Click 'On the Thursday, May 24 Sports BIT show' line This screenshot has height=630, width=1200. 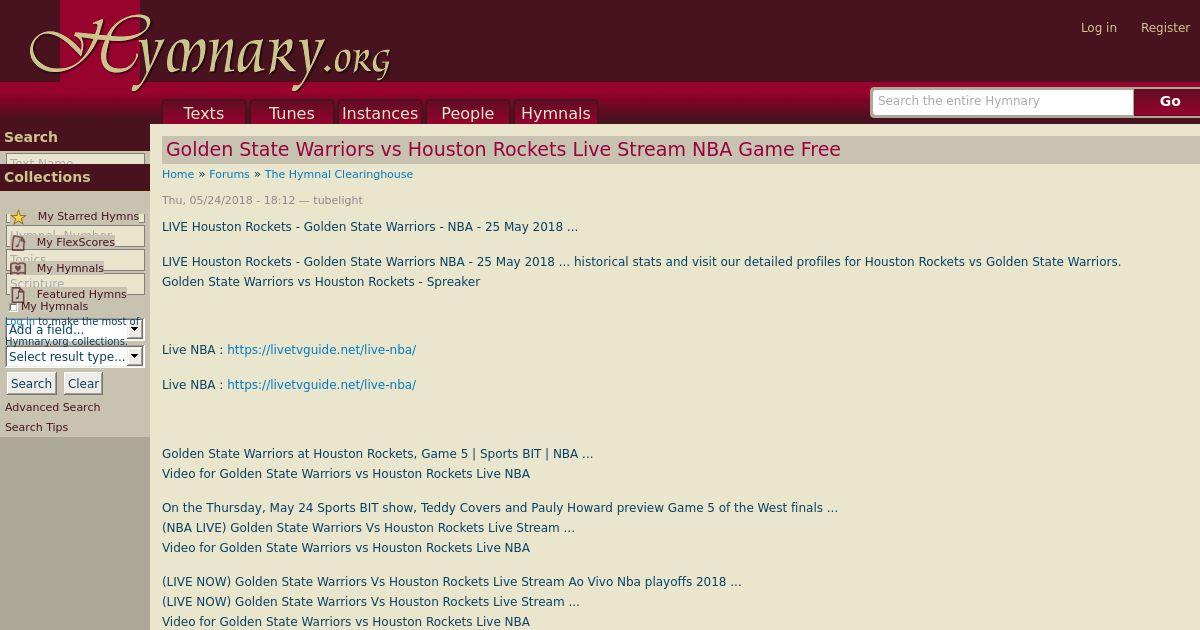500,508
